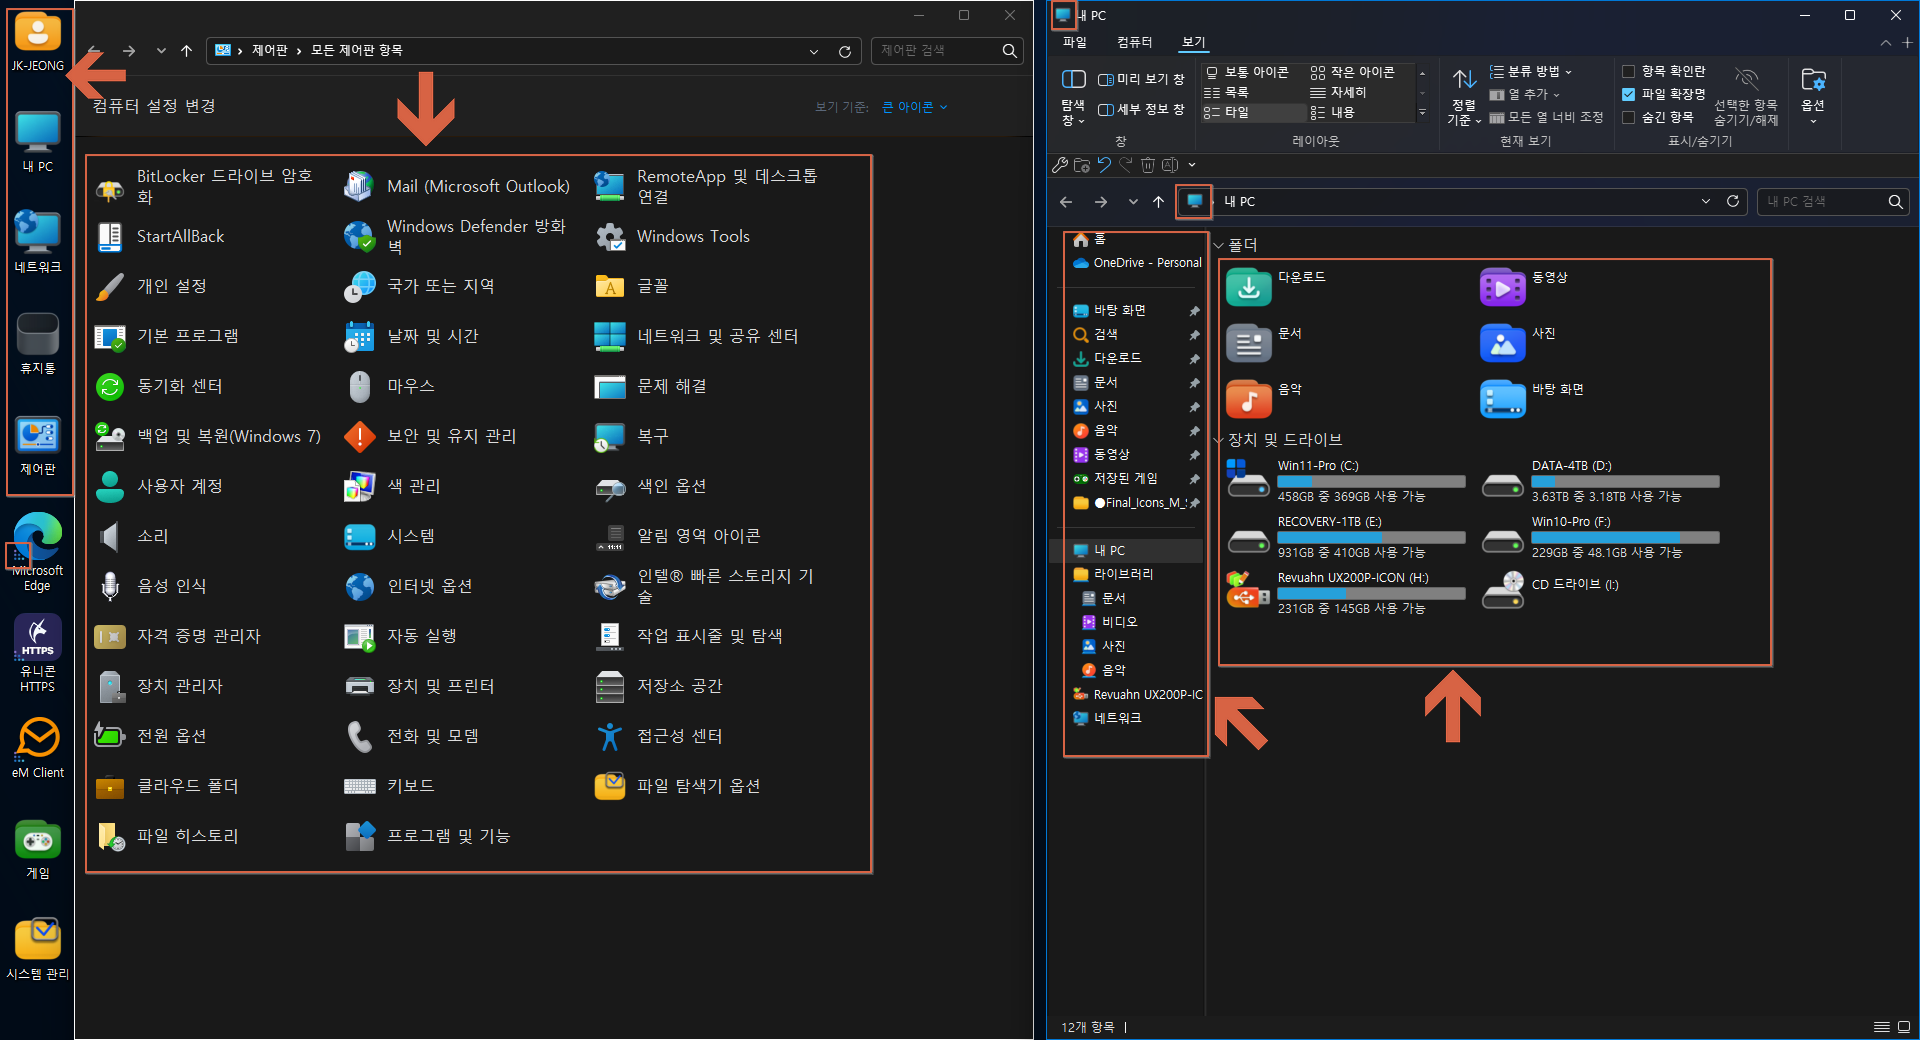Open Windows Defender 방화벽 item

pyautogui.click(x=457, y=236)
